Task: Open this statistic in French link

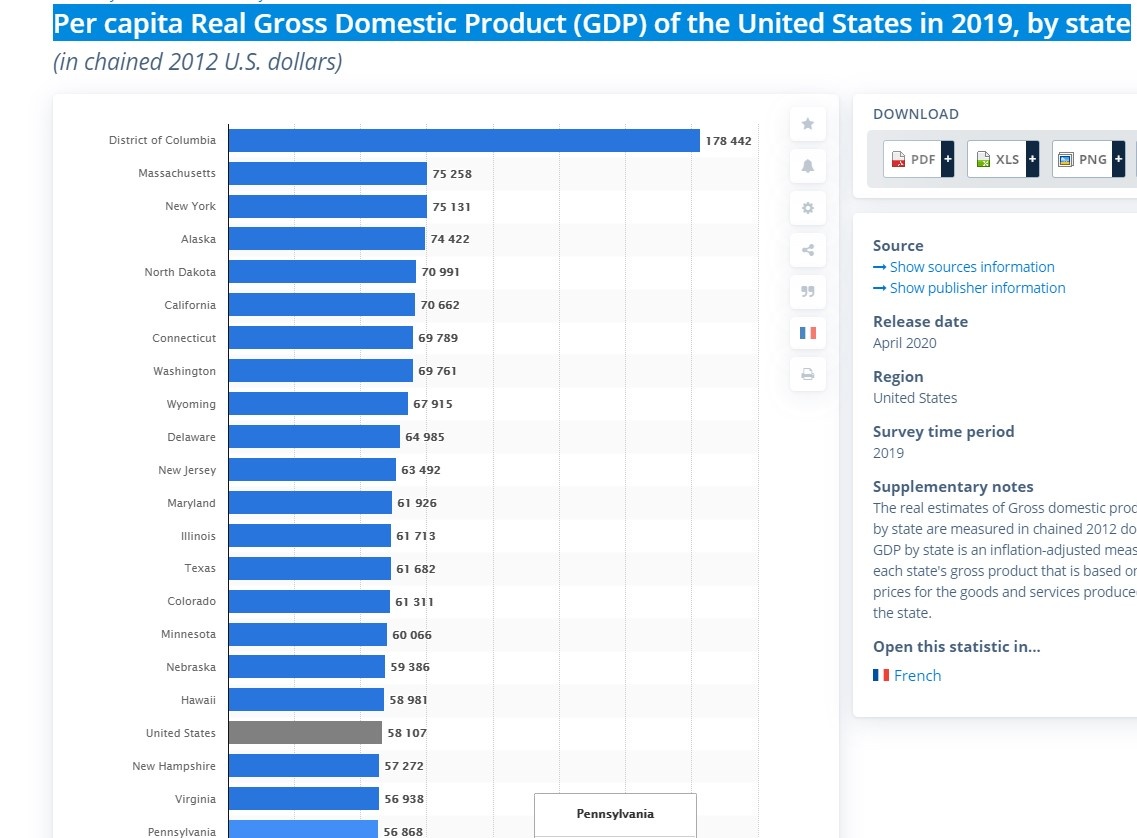Action: click(x=917, y=676)
